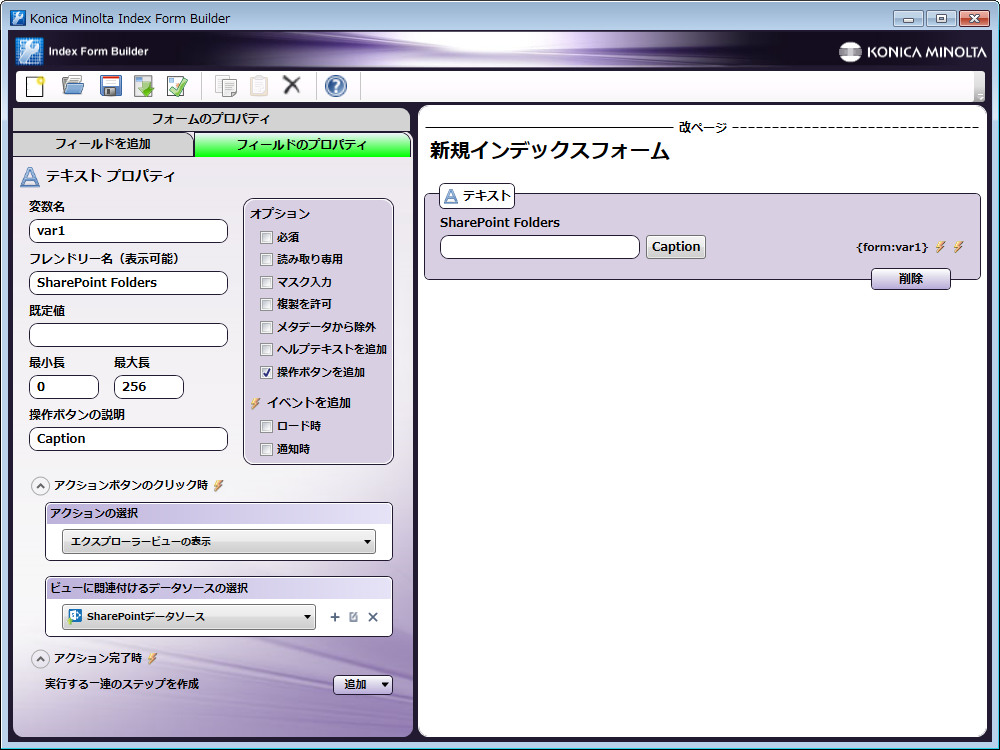Collapse the アクションボタンのクリック時 section
This screenshot has width=1000, height=750.
[41, 485]
